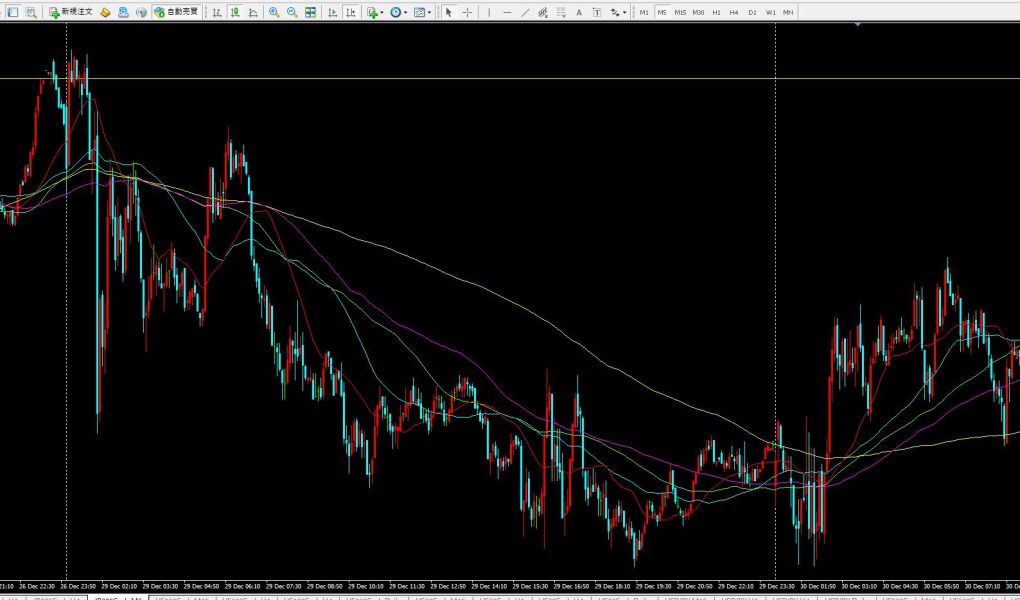The height and width of the screenshot is (600, 1020).
Task: Select the M15 timeframe
Action: (x=679, y=12)
